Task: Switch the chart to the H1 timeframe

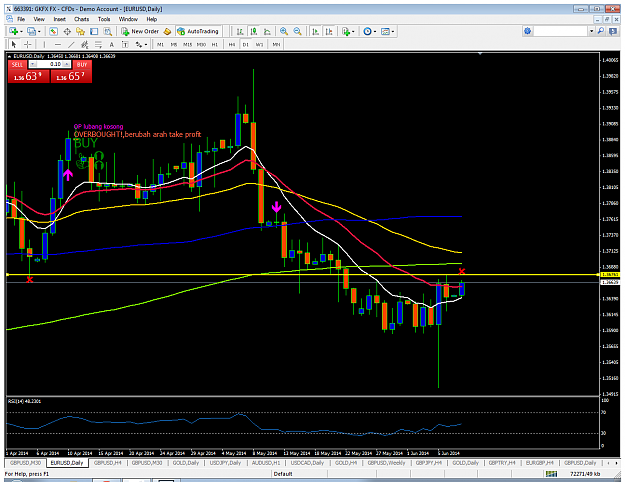Action: (215, 44)
